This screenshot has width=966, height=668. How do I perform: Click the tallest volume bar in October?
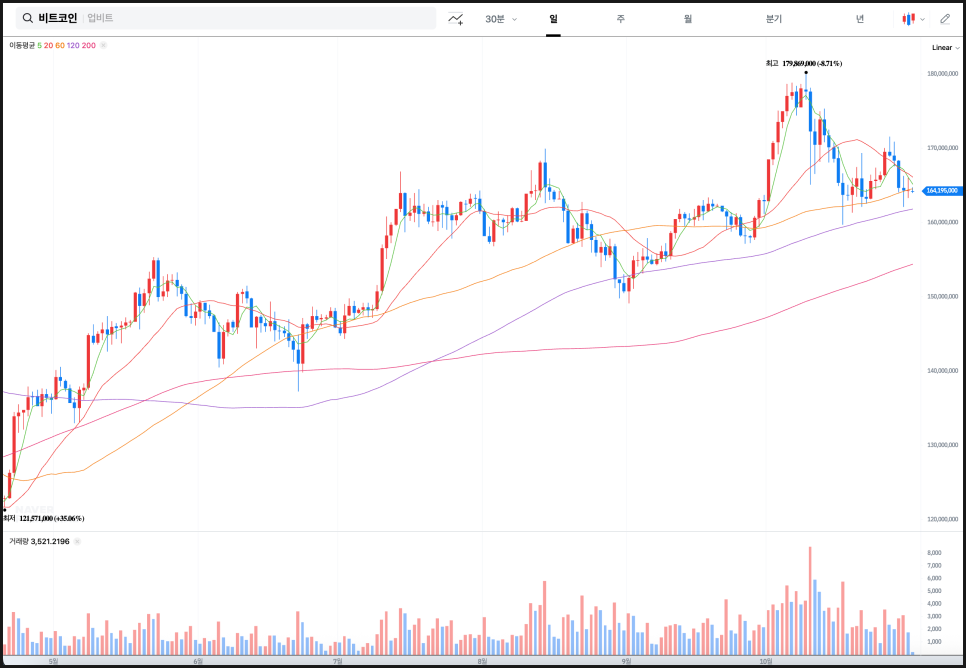click(810, 600)
